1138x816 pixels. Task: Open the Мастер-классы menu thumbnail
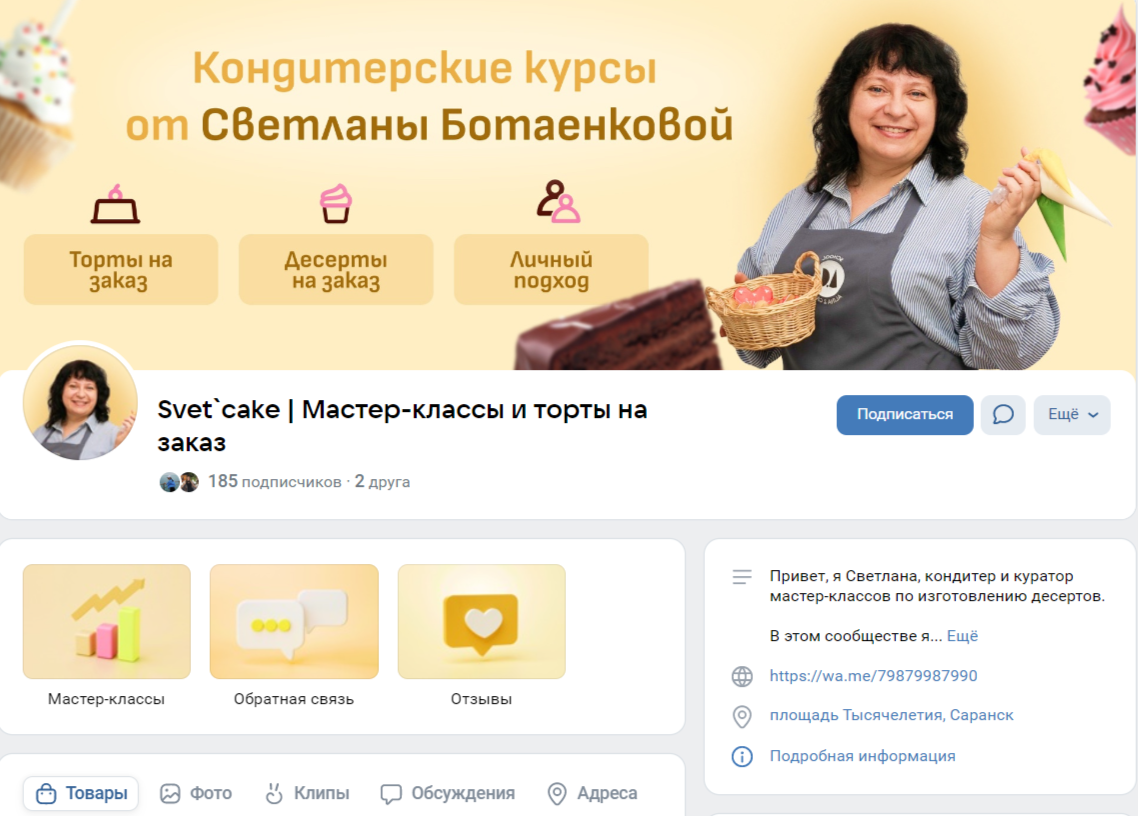(107, 621)
